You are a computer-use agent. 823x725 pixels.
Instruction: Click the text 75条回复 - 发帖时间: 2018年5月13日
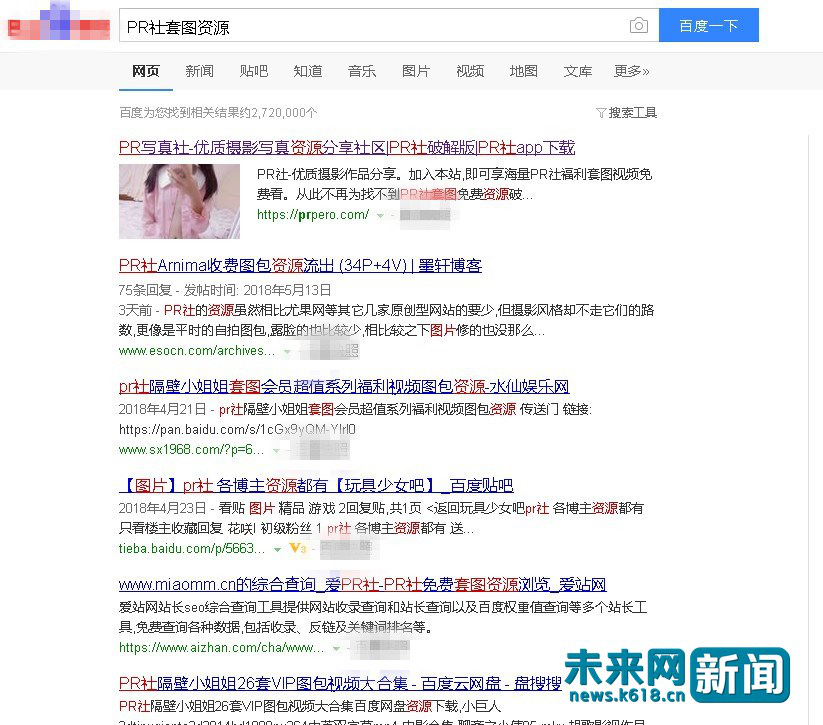[225, 290]
